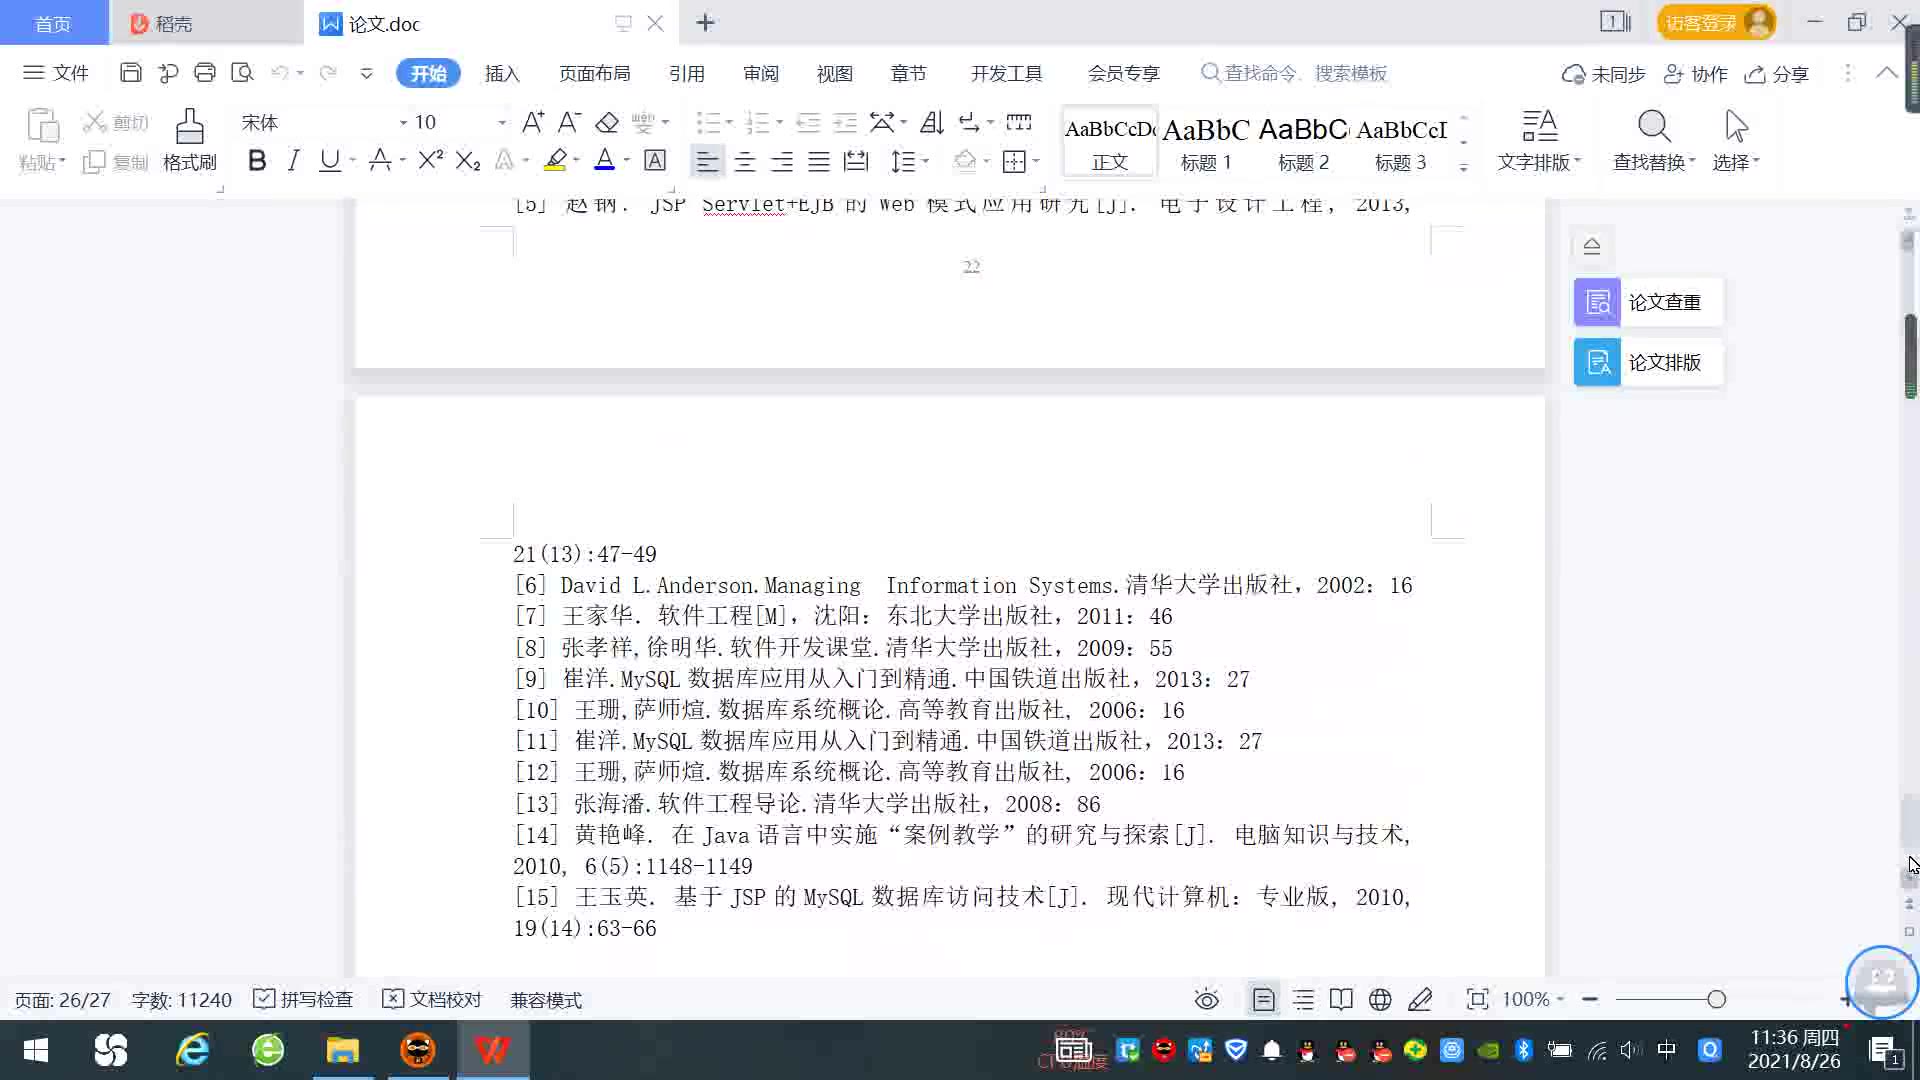Viewport: 1920px width, 1080px height.
Task: Click the italic formatting icon
Action: (293, 161)
